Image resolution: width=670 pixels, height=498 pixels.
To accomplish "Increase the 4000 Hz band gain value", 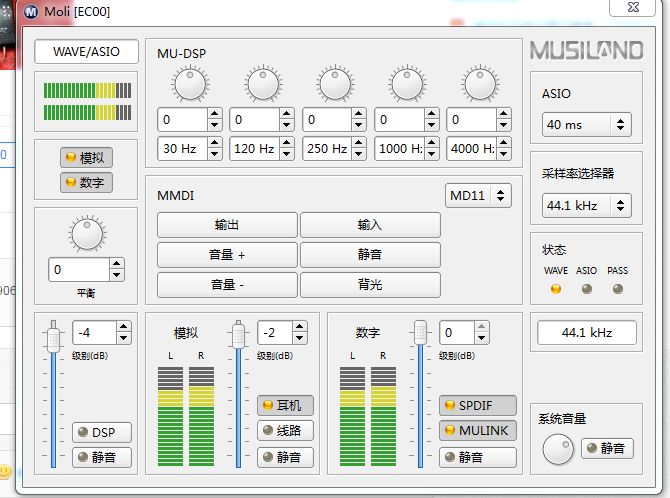I will click(x=504, y=114).
